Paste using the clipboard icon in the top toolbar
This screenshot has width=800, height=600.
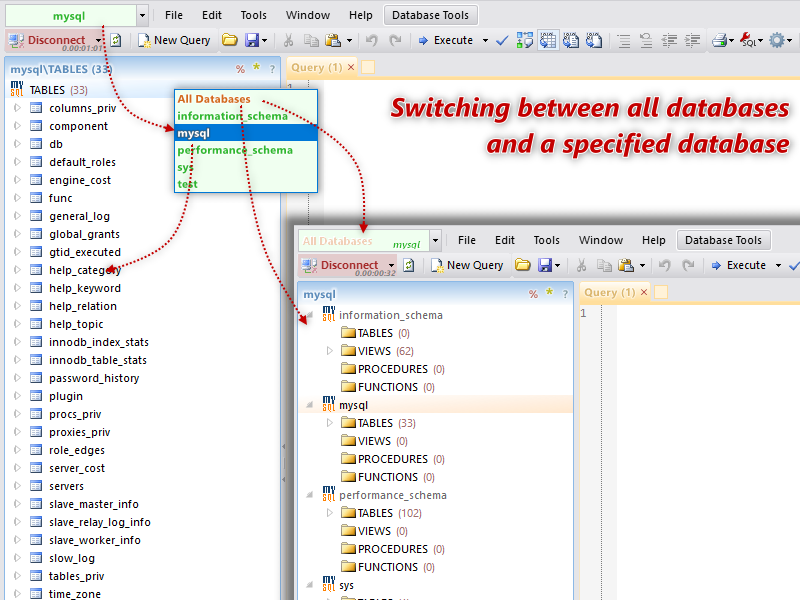click(333, 40)
